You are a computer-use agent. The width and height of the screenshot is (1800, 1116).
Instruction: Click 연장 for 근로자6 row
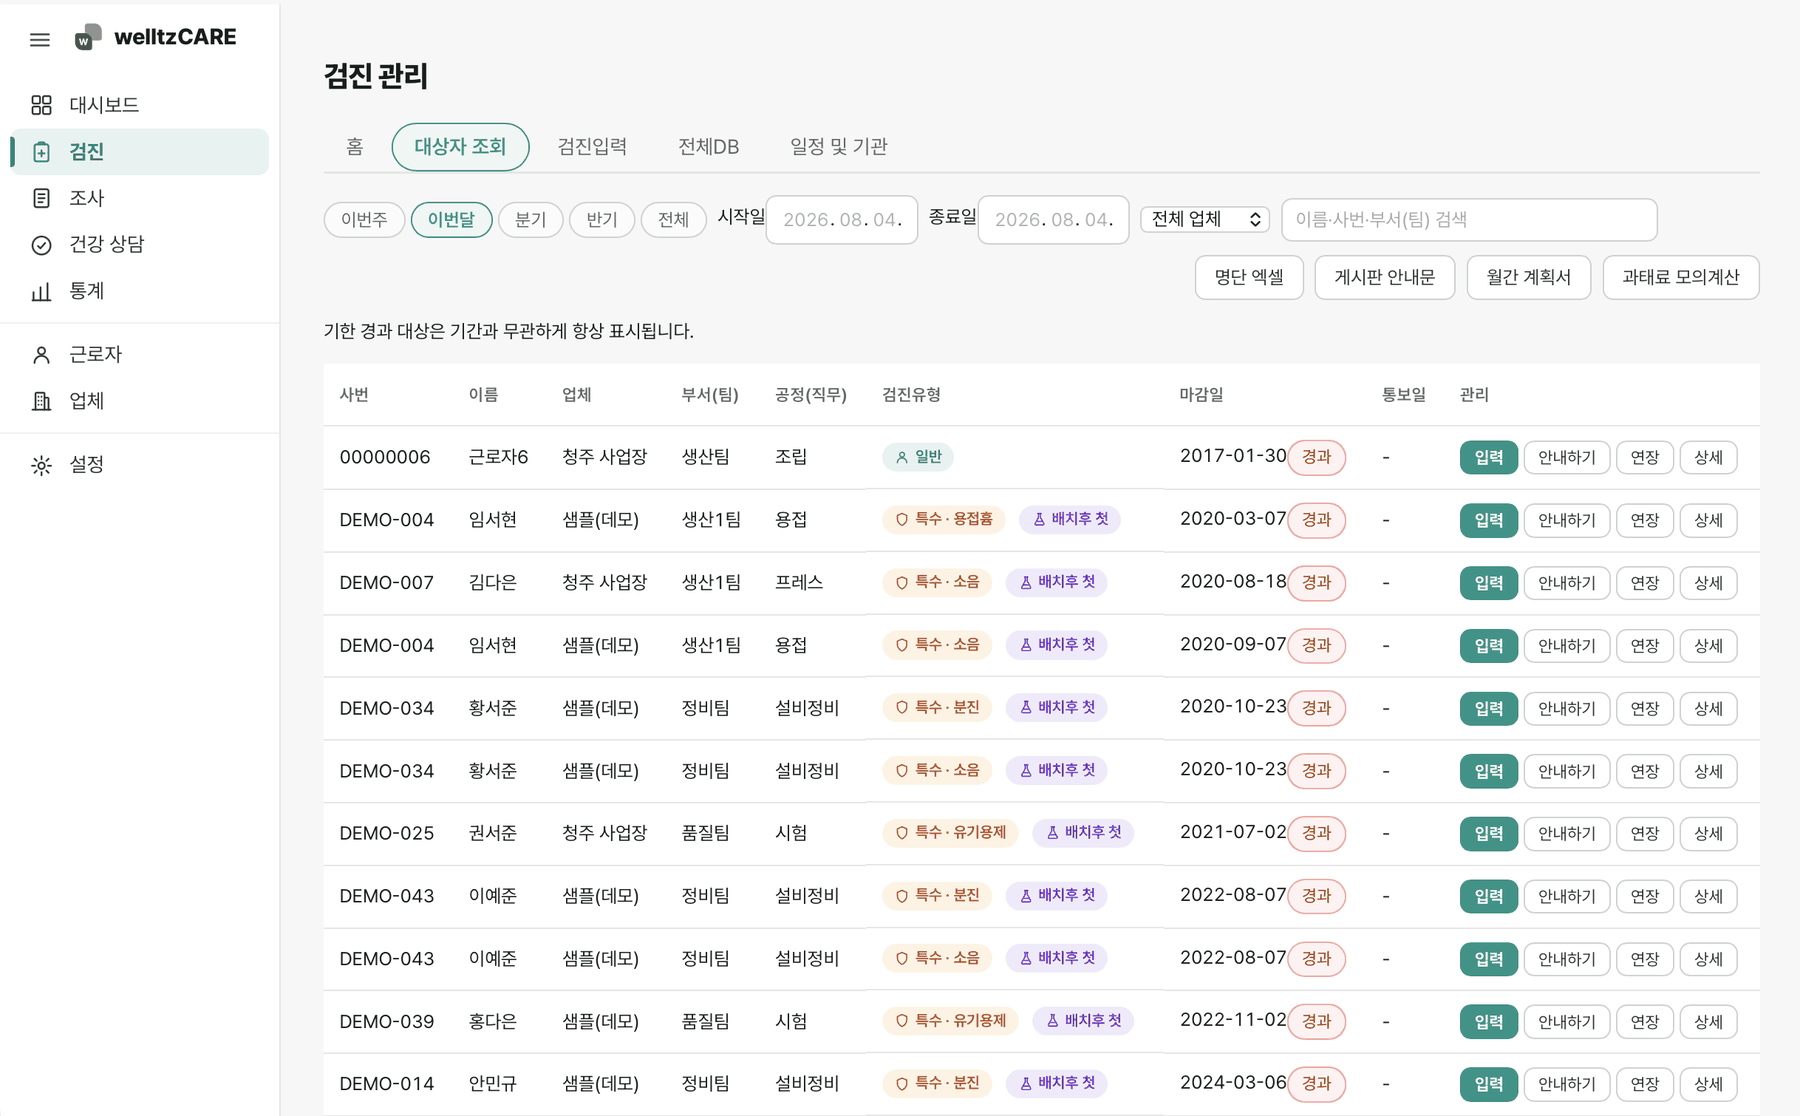pyautogui.click(x=1645, y=457)
